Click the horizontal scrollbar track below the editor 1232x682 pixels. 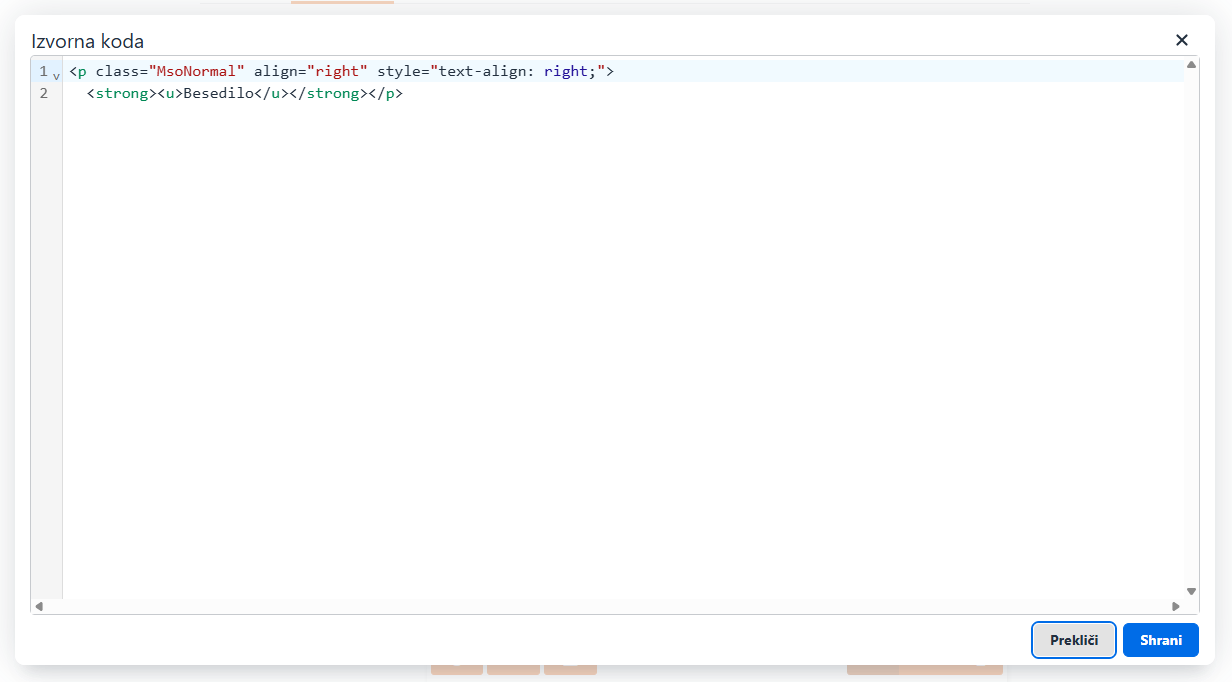pyautogui.click(x=600, y=606)
